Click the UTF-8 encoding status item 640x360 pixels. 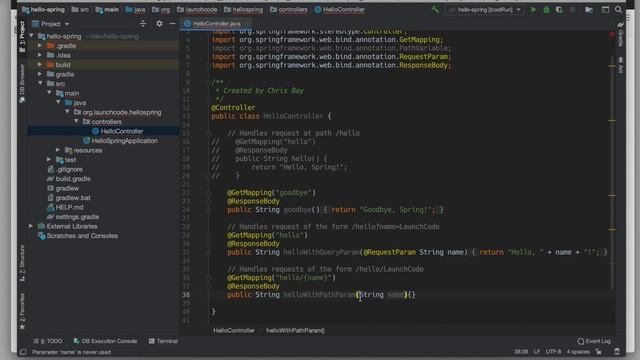[553, 352]
